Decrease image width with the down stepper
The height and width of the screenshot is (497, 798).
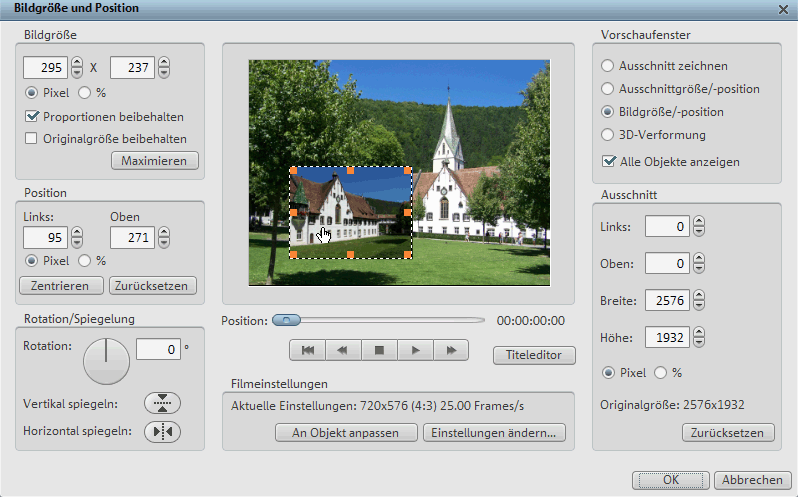pos(77,73)
